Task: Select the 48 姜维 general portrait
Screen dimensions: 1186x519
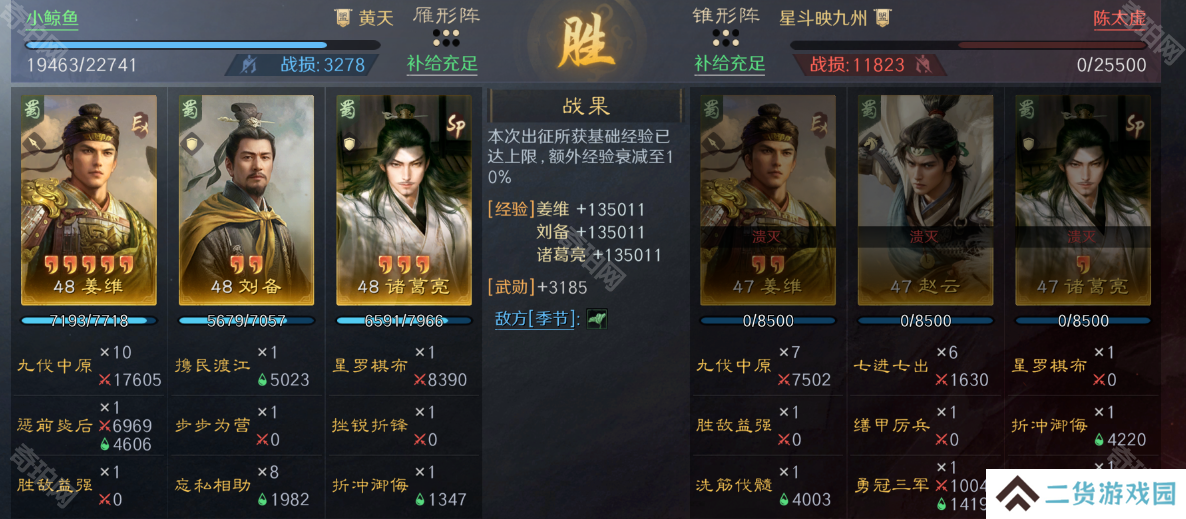Action: tap(89, 200)
